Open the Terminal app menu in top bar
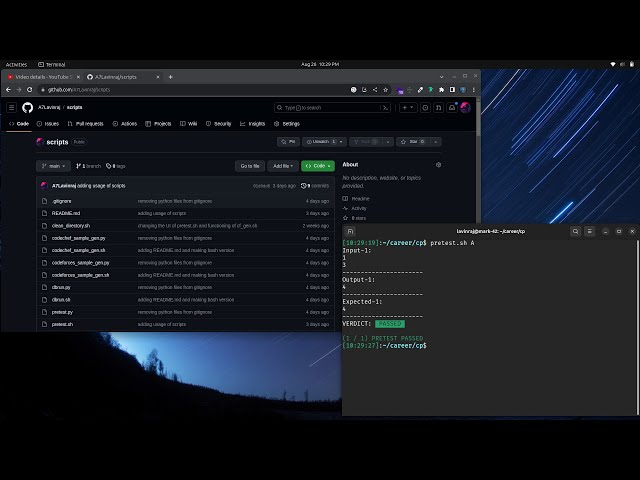Viewport: 640px width, 480px height. pos(52,64)
